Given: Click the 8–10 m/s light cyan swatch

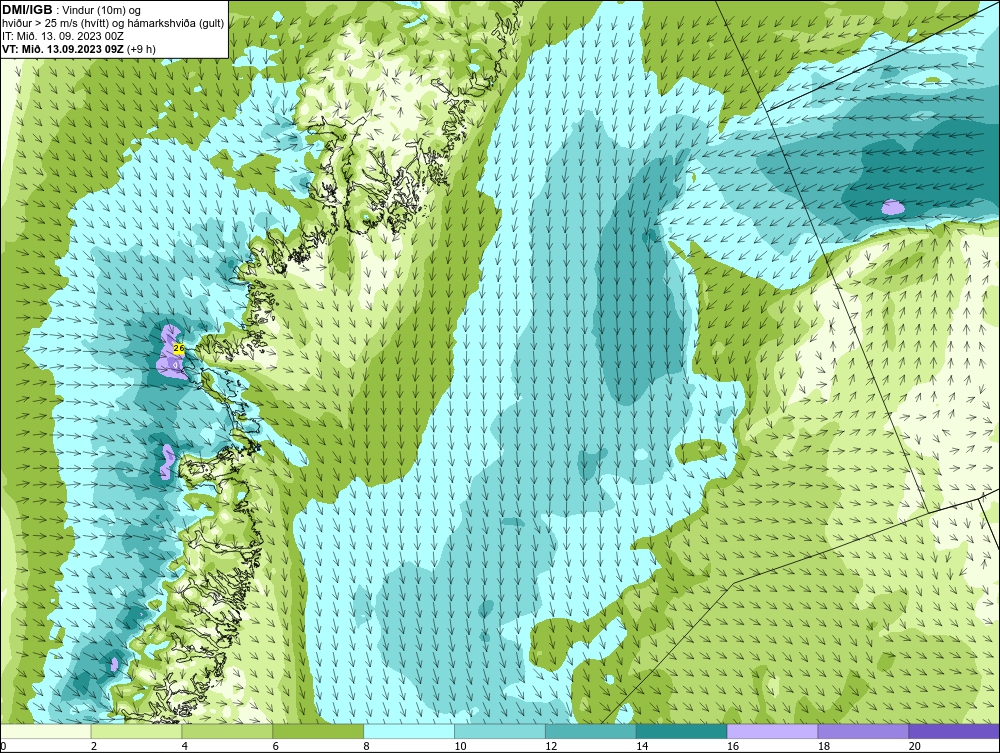Looking at the screenshot, I should click(409, 731).
